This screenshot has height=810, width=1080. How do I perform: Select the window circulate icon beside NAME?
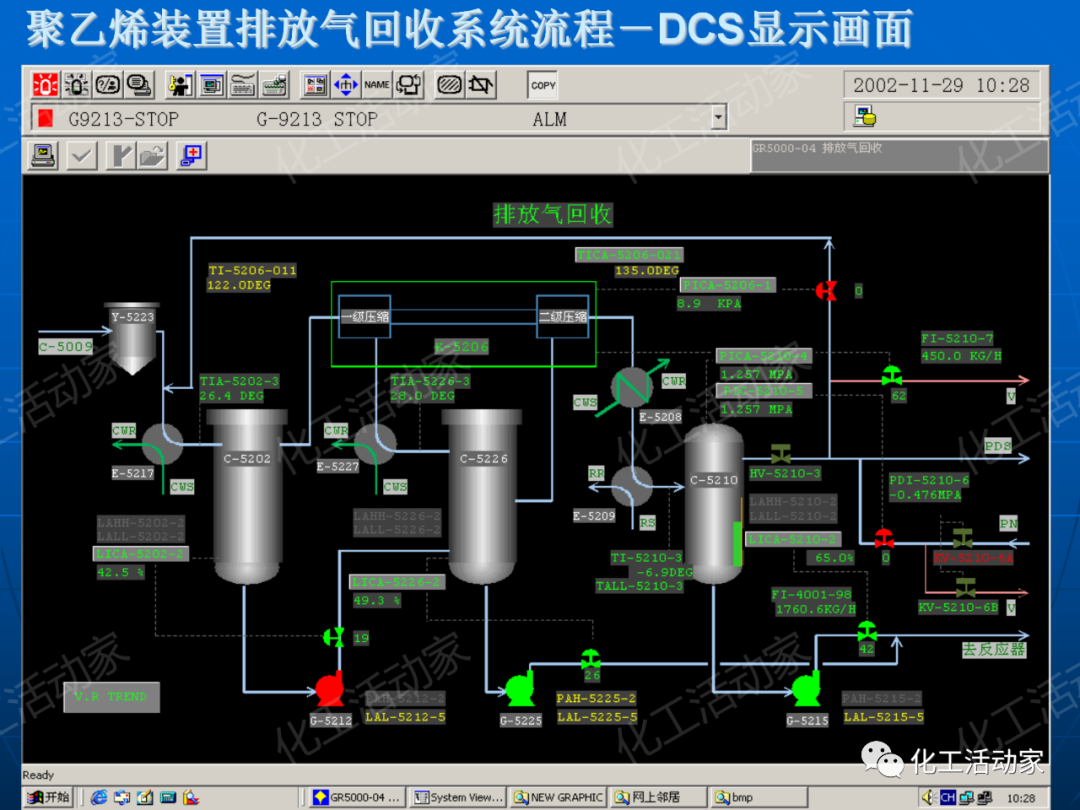point(408,85)
